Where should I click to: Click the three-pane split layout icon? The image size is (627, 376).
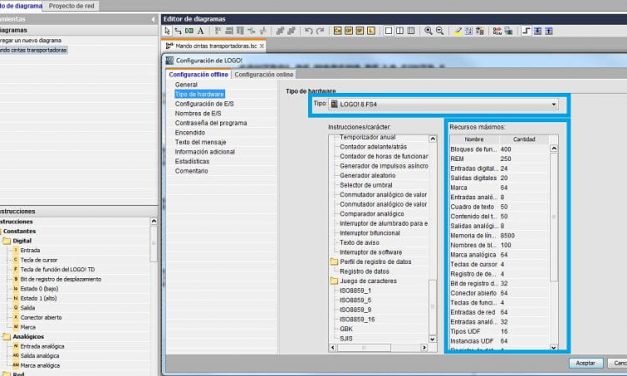click(411, 31)
